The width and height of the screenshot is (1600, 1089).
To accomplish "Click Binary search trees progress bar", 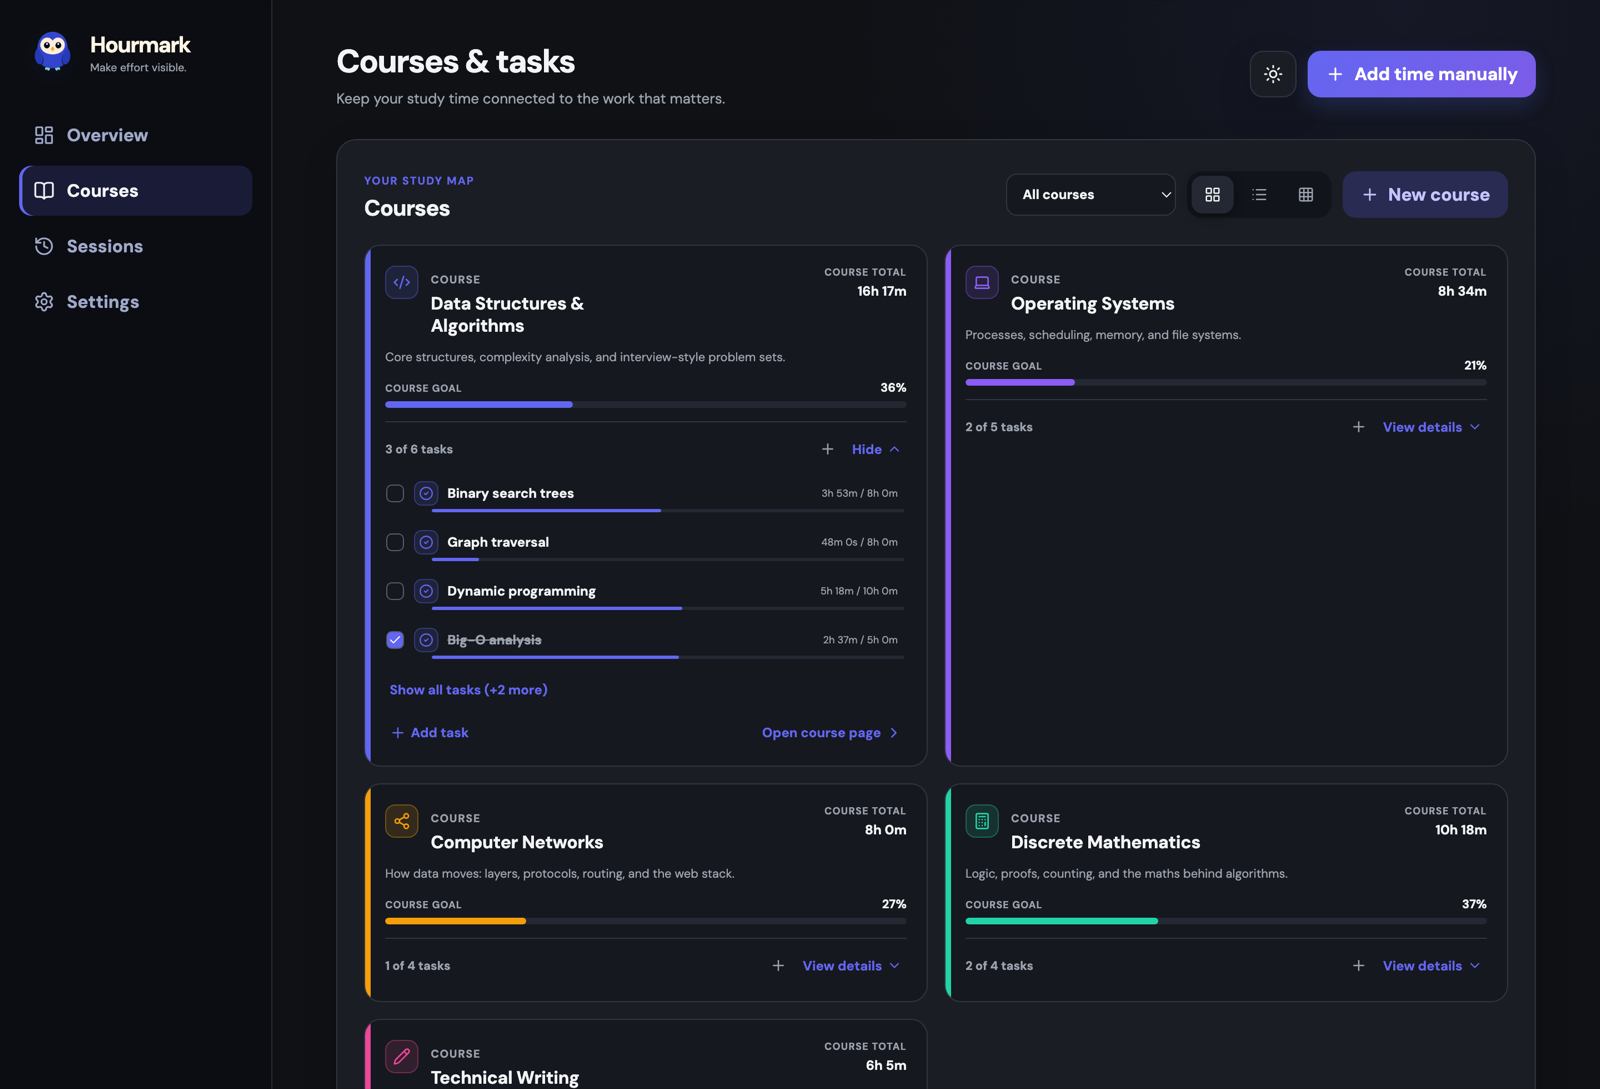I will coord(668,511).
